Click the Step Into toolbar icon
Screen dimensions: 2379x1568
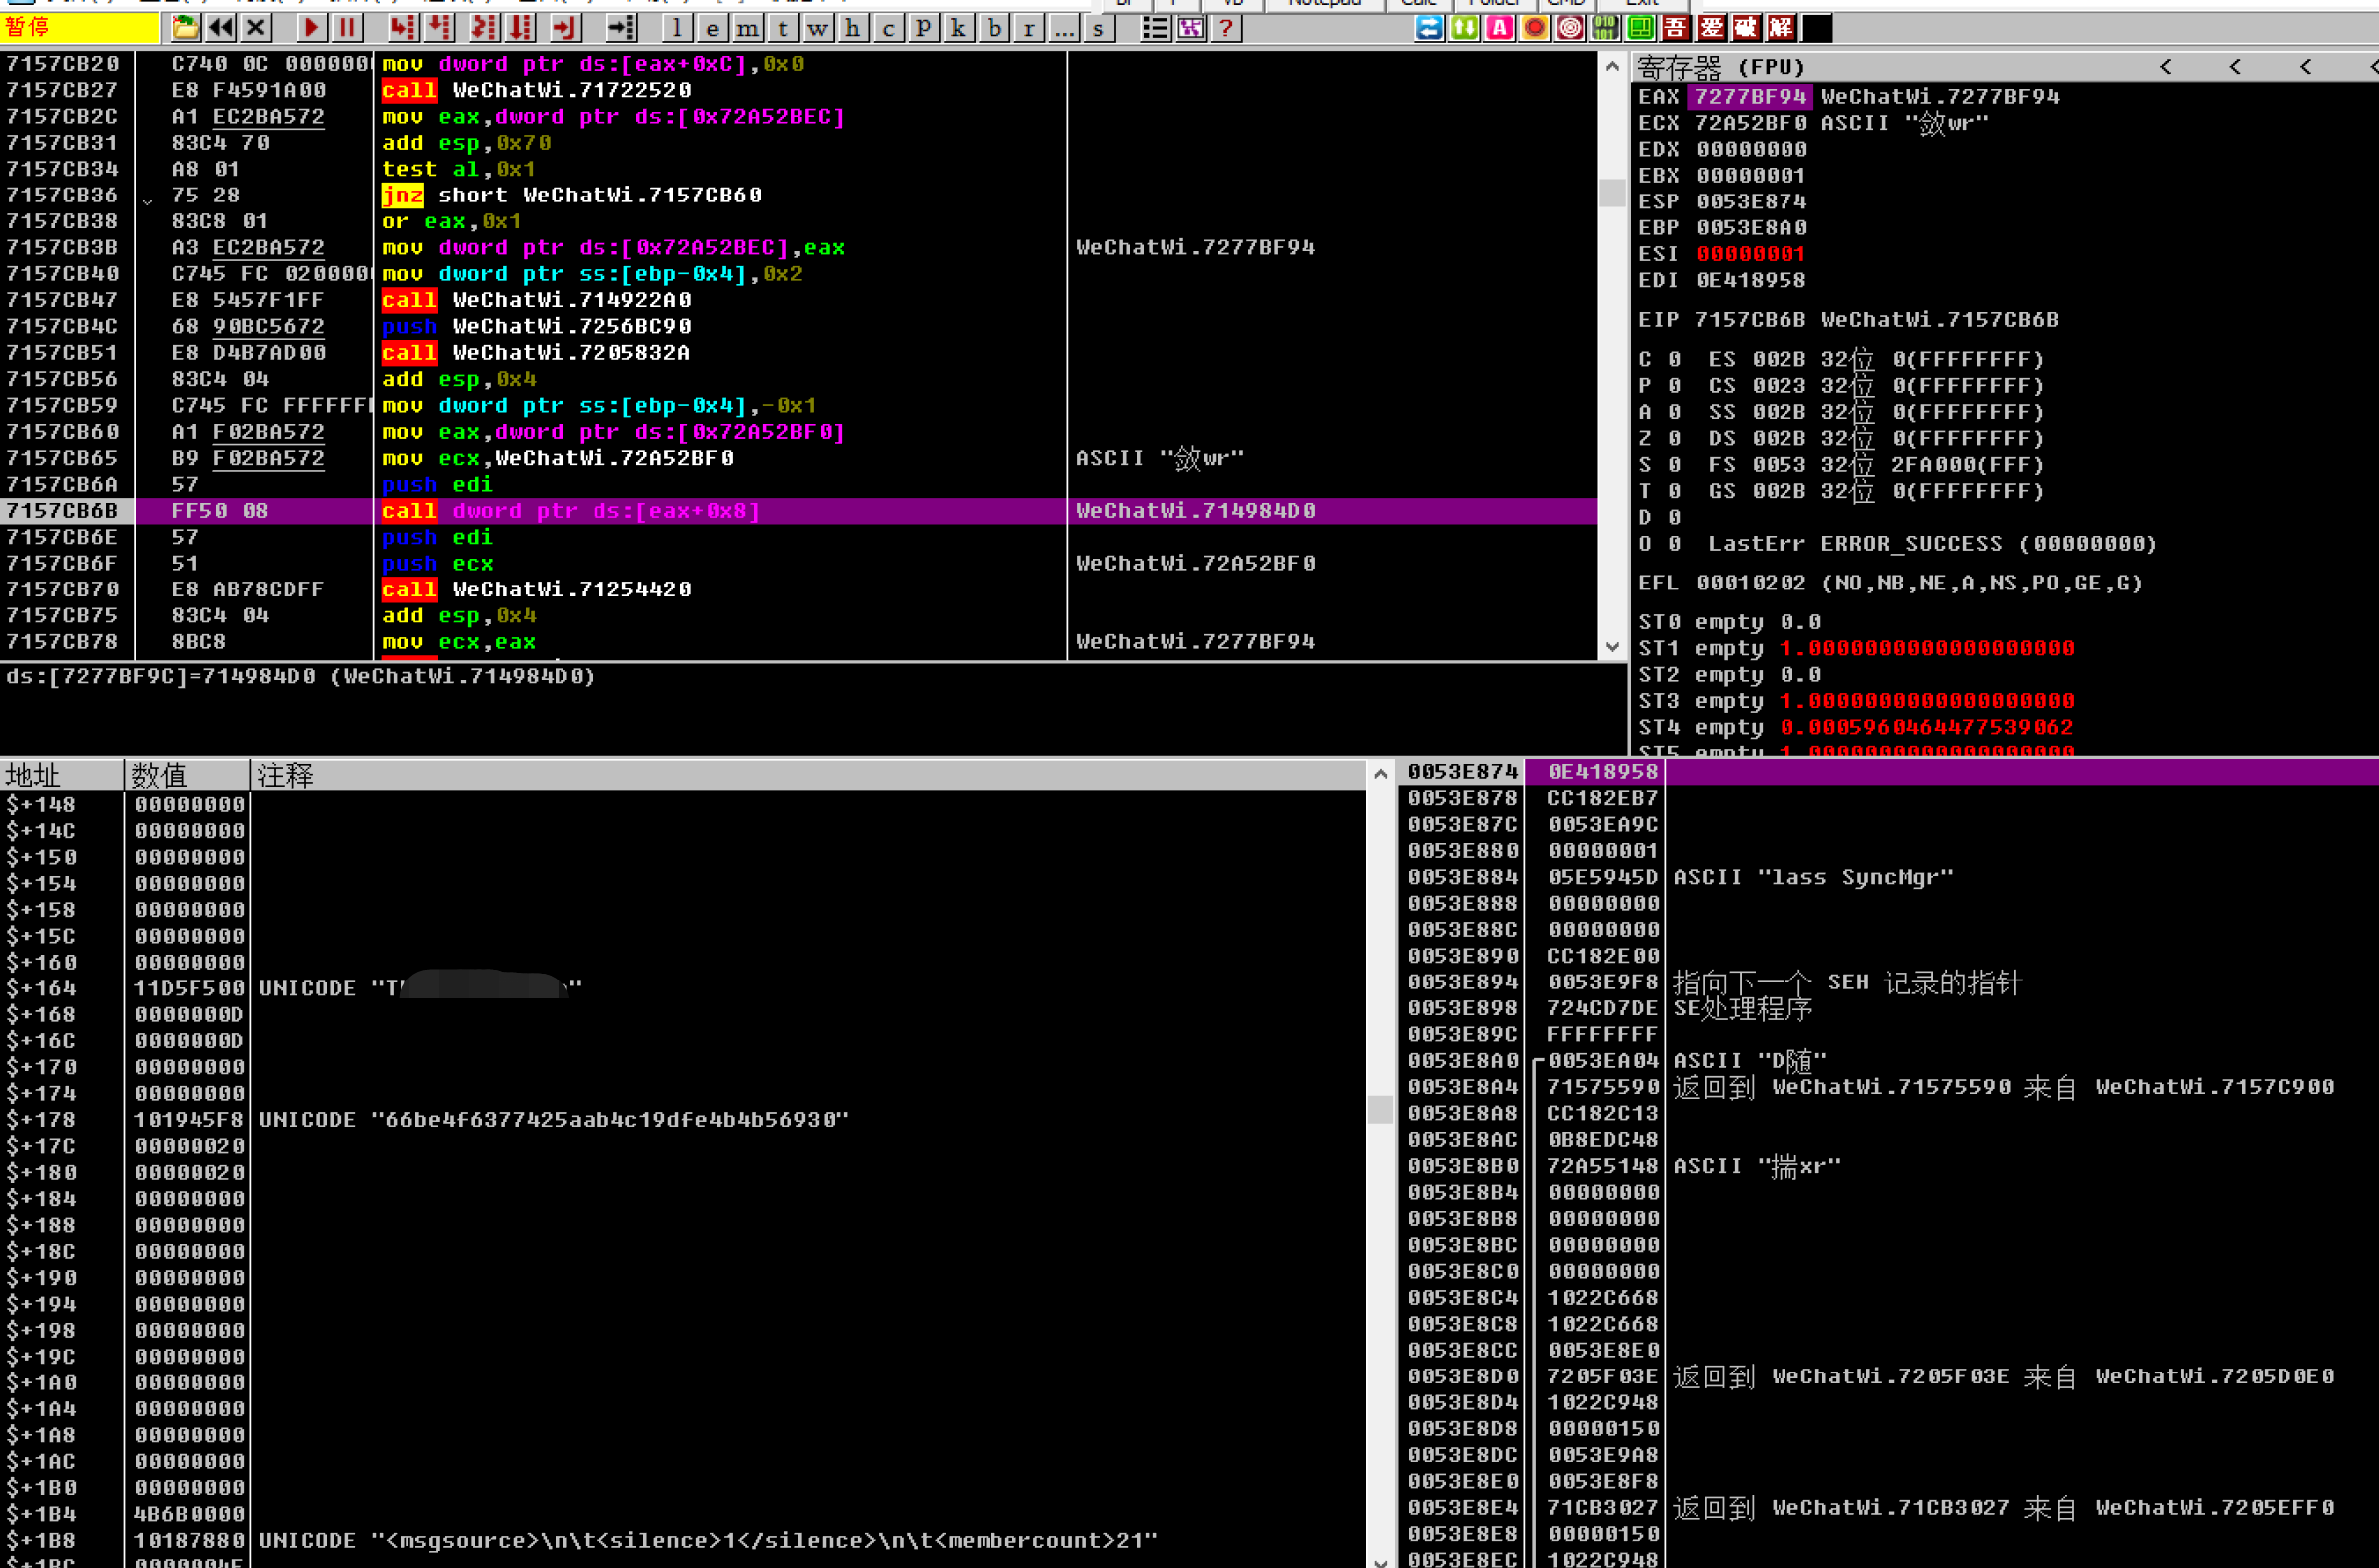(402, 28)
